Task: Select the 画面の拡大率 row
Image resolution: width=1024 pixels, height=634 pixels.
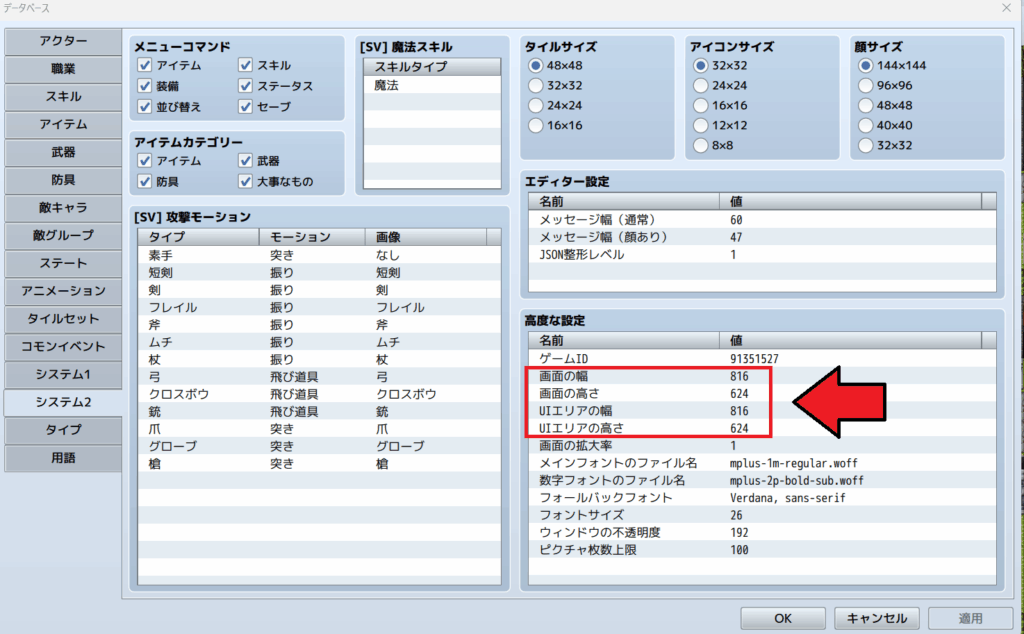Action: pyautogui.click(x=762, y=446)
